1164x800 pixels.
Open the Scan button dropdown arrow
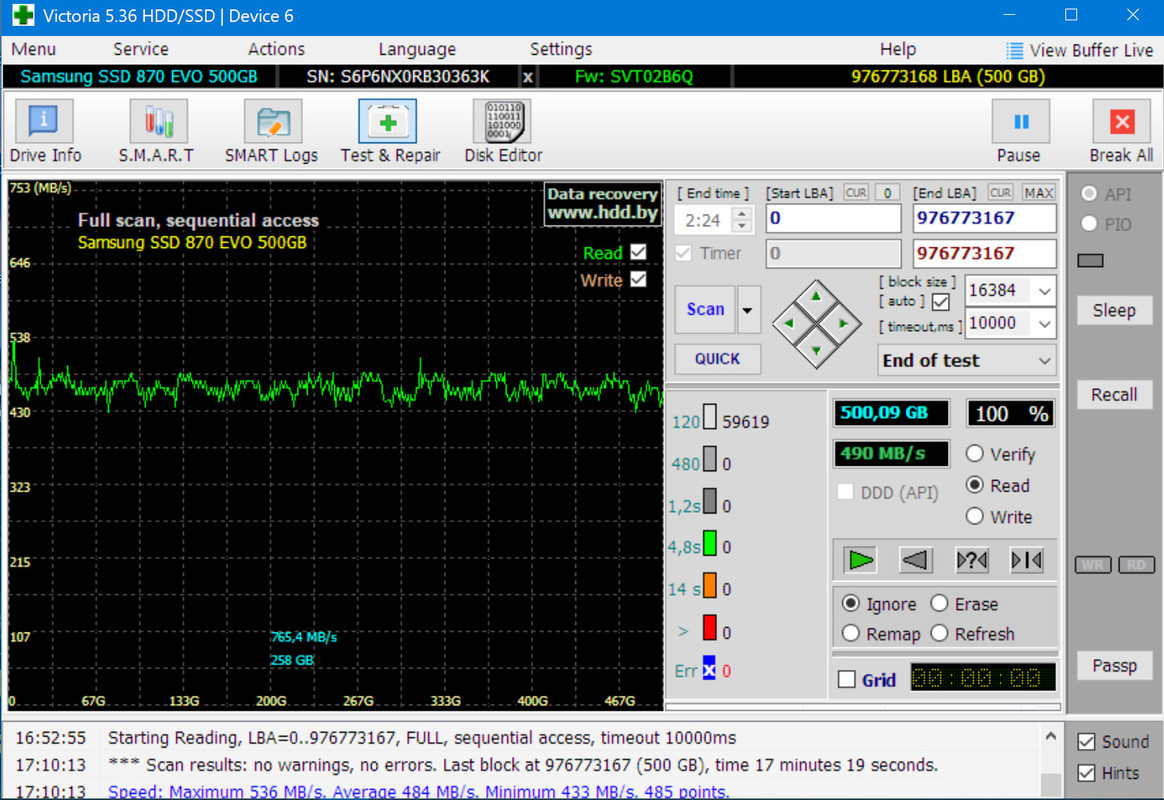tap(748, 309)
